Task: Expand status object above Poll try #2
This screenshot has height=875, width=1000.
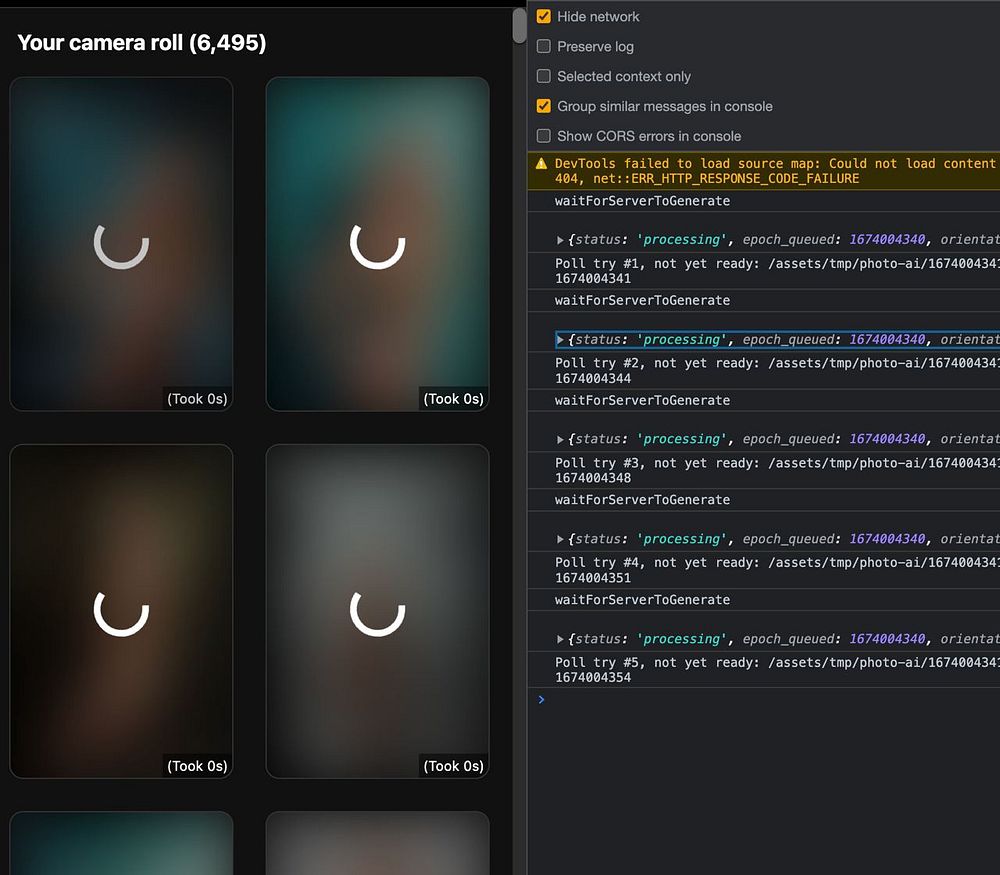Action: [560, 340]
